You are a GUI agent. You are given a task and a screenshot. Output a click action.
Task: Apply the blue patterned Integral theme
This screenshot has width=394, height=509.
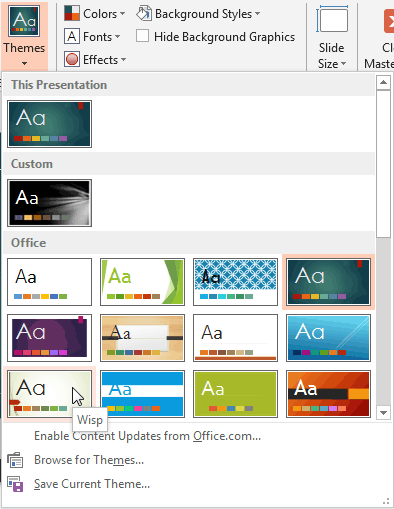[235, 282]
